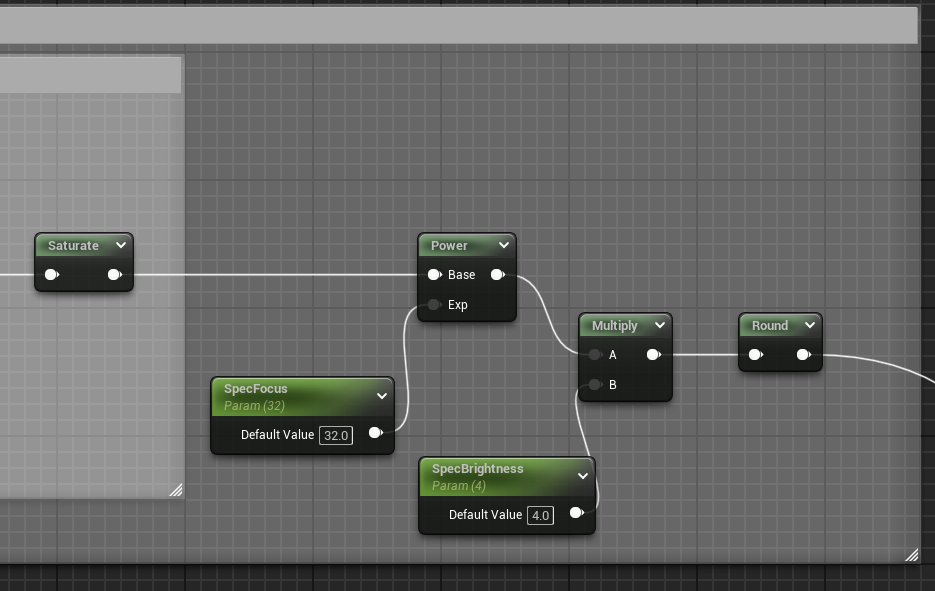
Task: Edit the SpecFocus default value 32.0
Action: (336, 435)
